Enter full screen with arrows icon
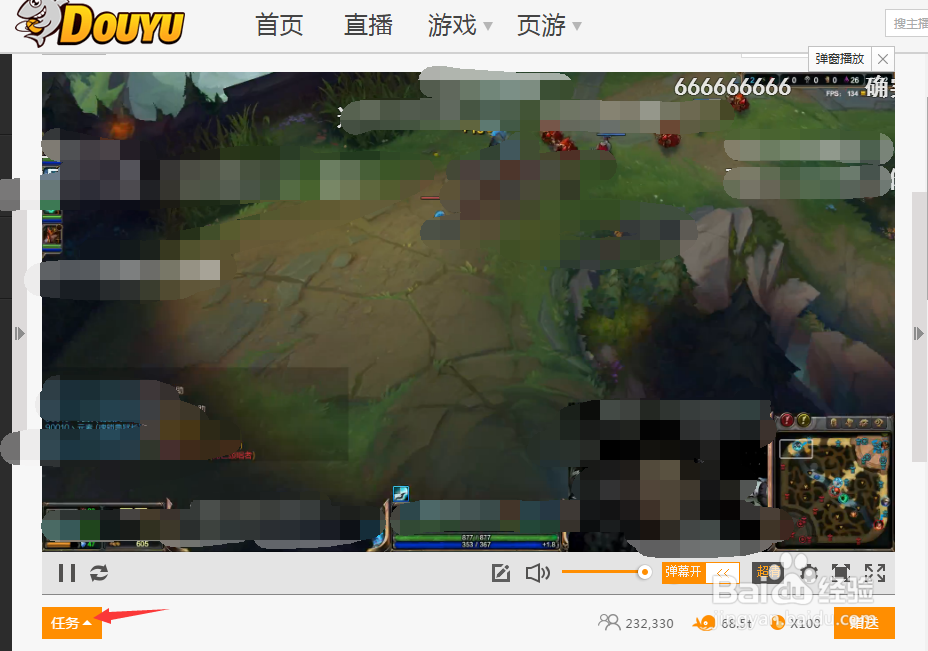The height and width of the screenshot is (651, 928). [x=875, y=573]
